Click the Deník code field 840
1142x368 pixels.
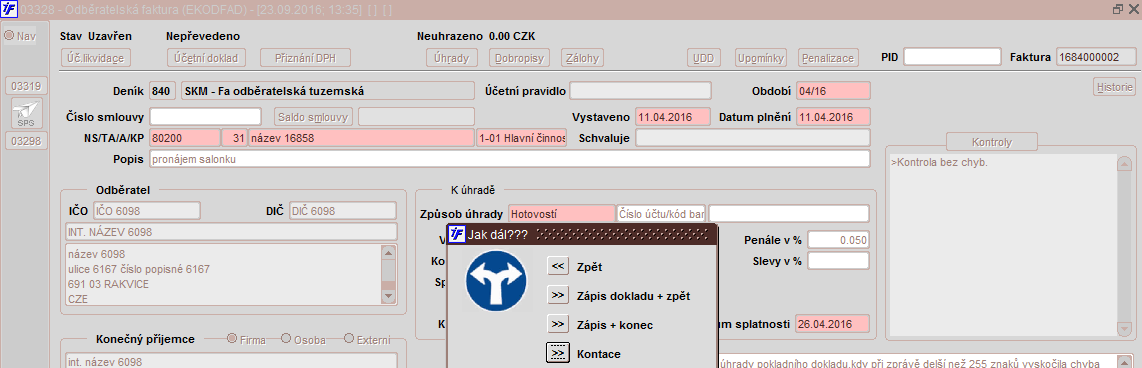tap(162, 91)
